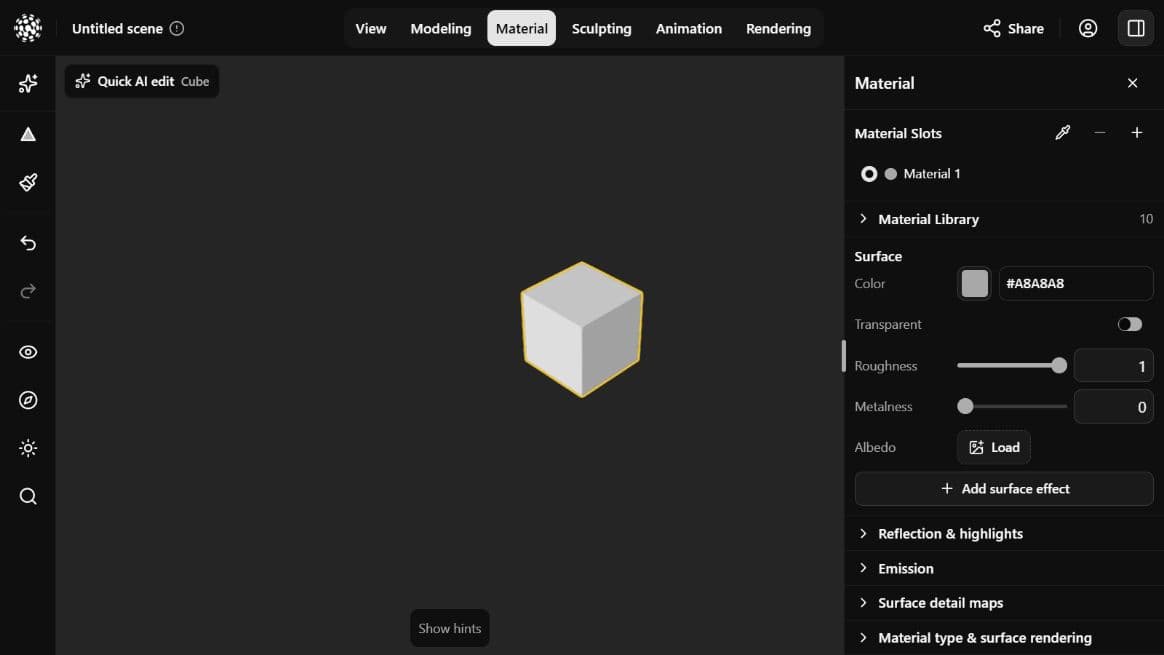Click the Roughness value field
The width and height of the screenshot is (1164, 655).
click(x=1113, y=365)
